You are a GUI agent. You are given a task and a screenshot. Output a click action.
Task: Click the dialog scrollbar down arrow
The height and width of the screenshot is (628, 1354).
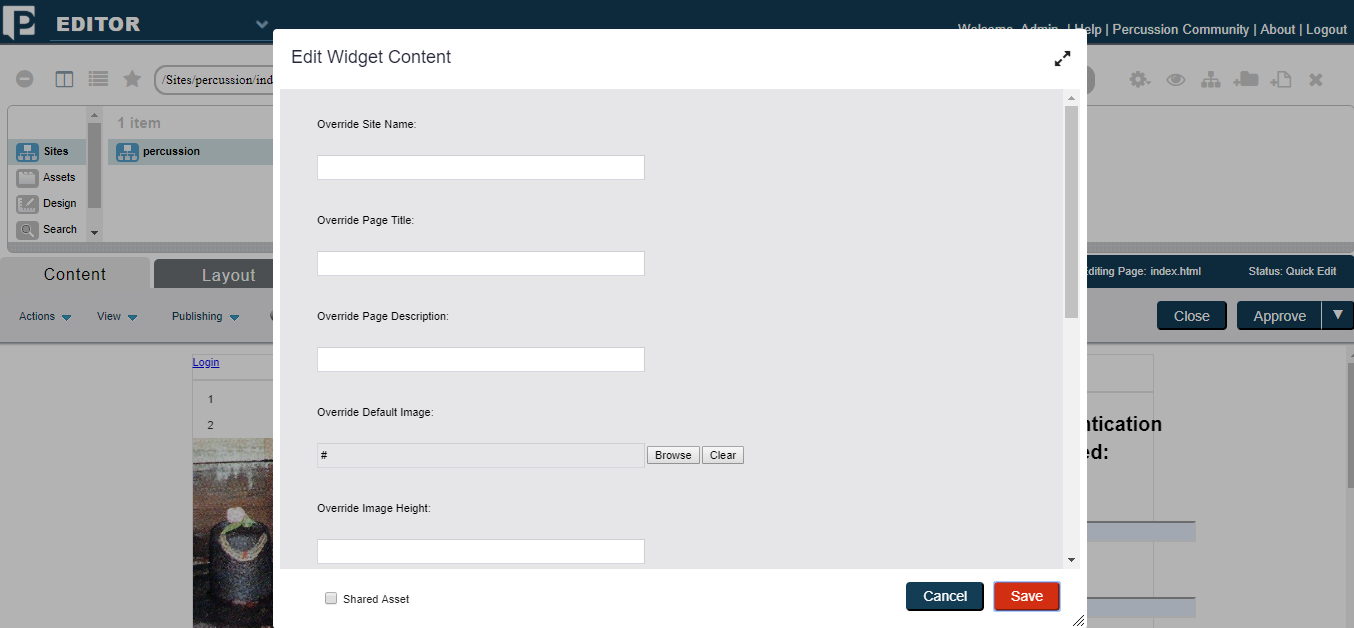coord(1071,560)
